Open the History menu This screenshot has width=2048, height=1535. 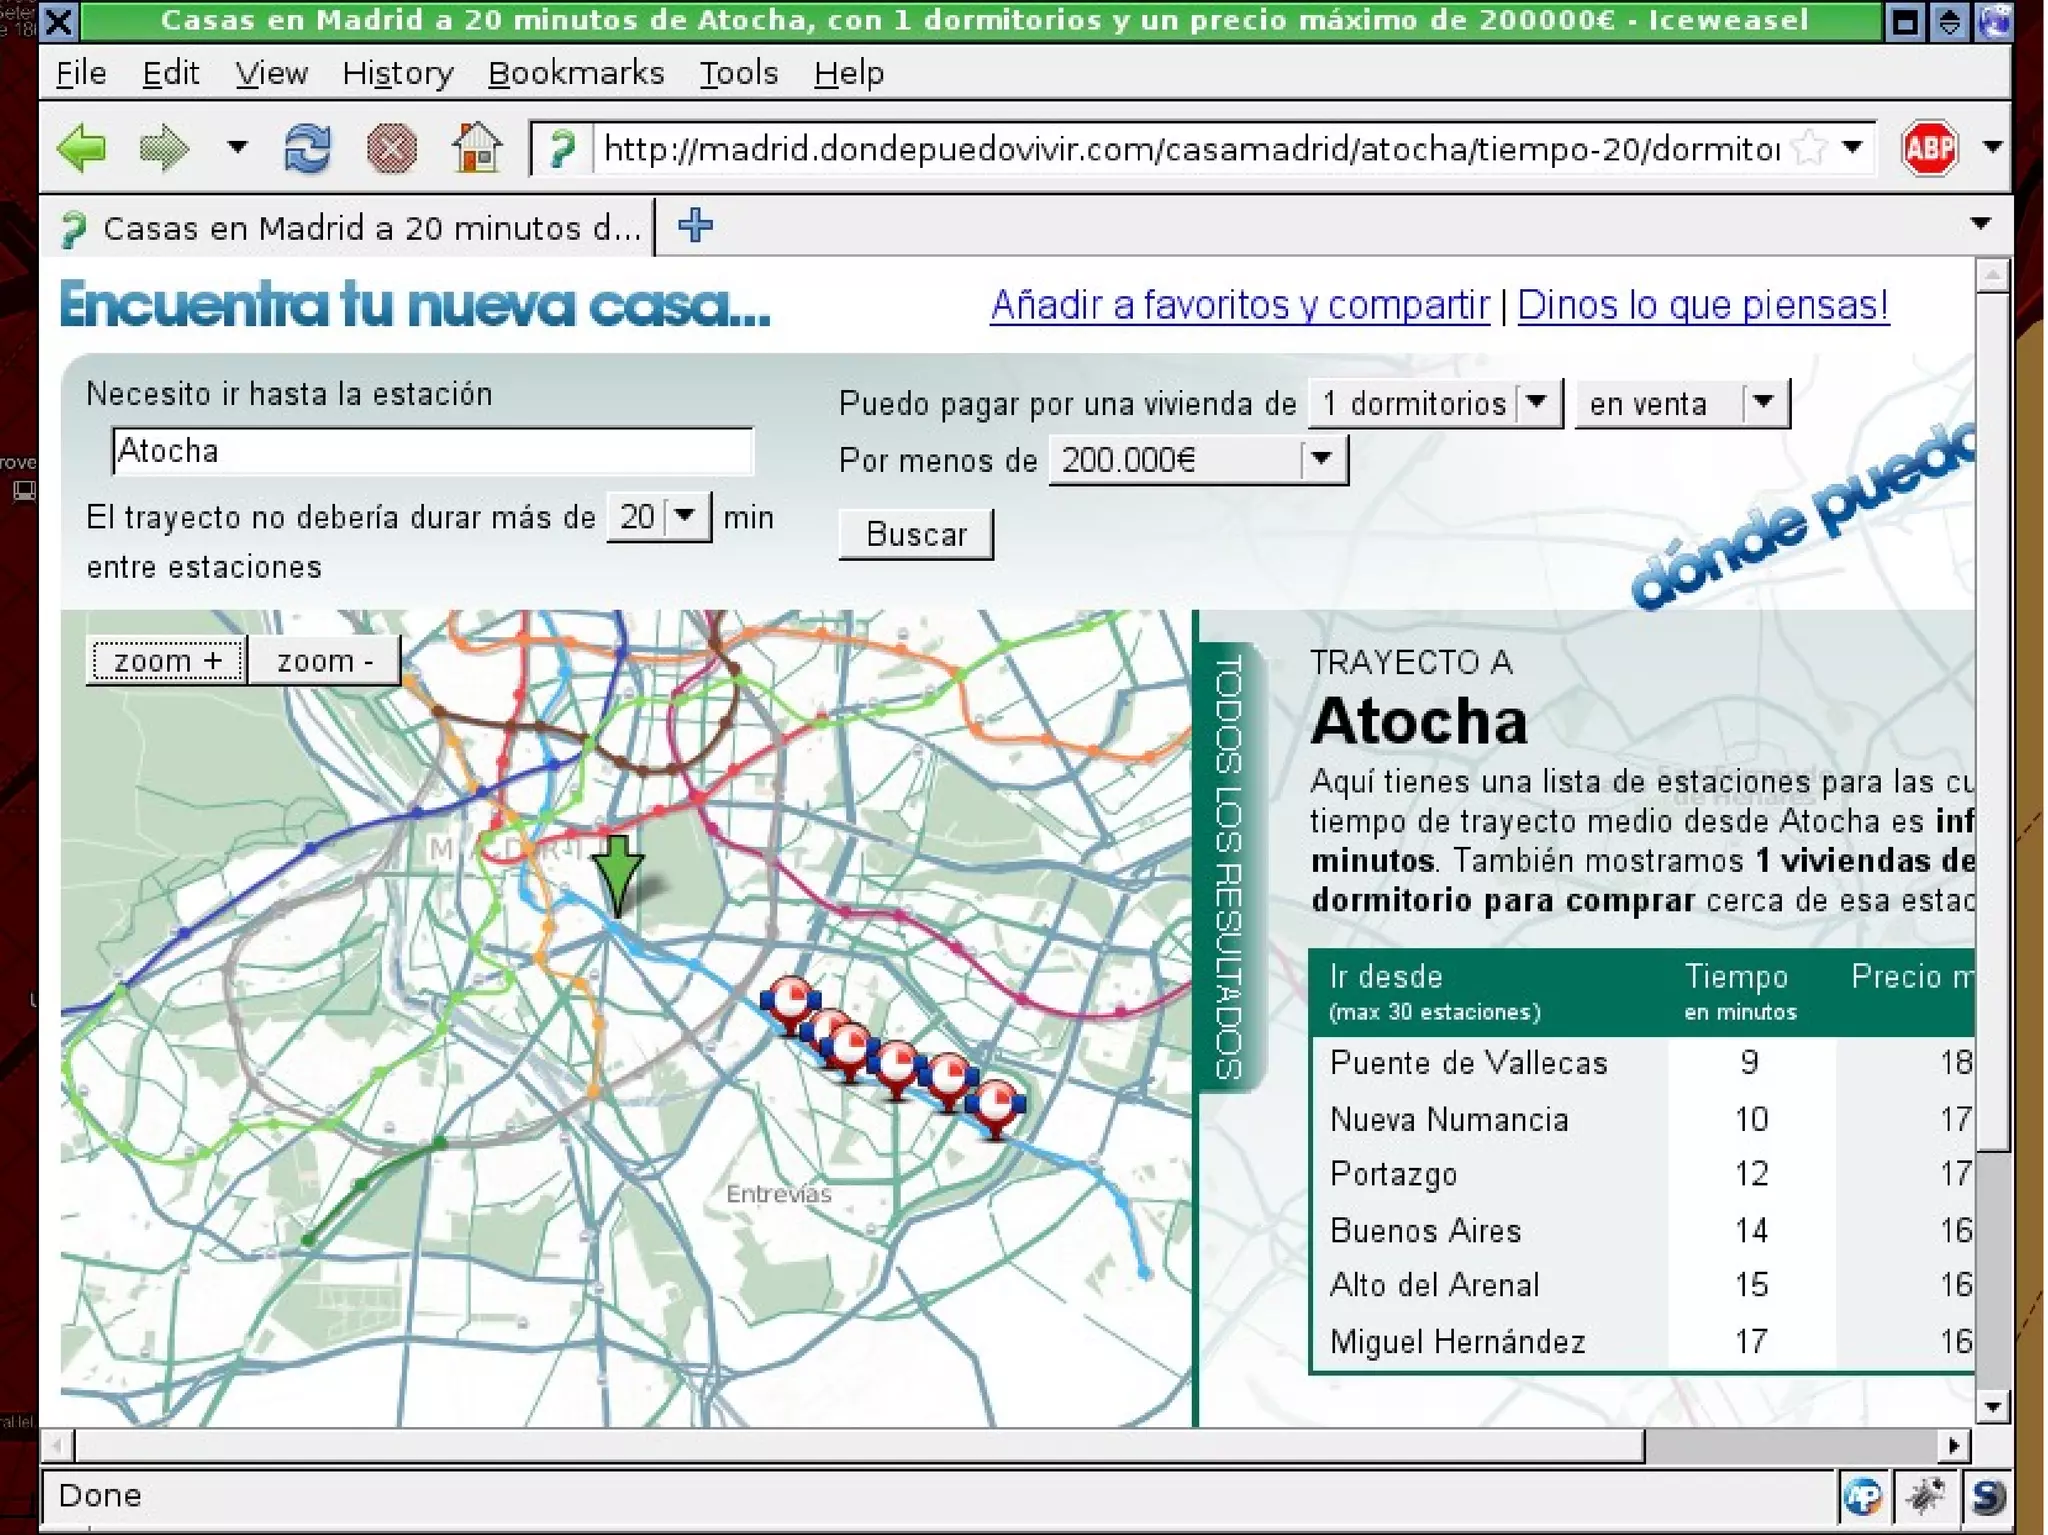click(x=397, y=73)
